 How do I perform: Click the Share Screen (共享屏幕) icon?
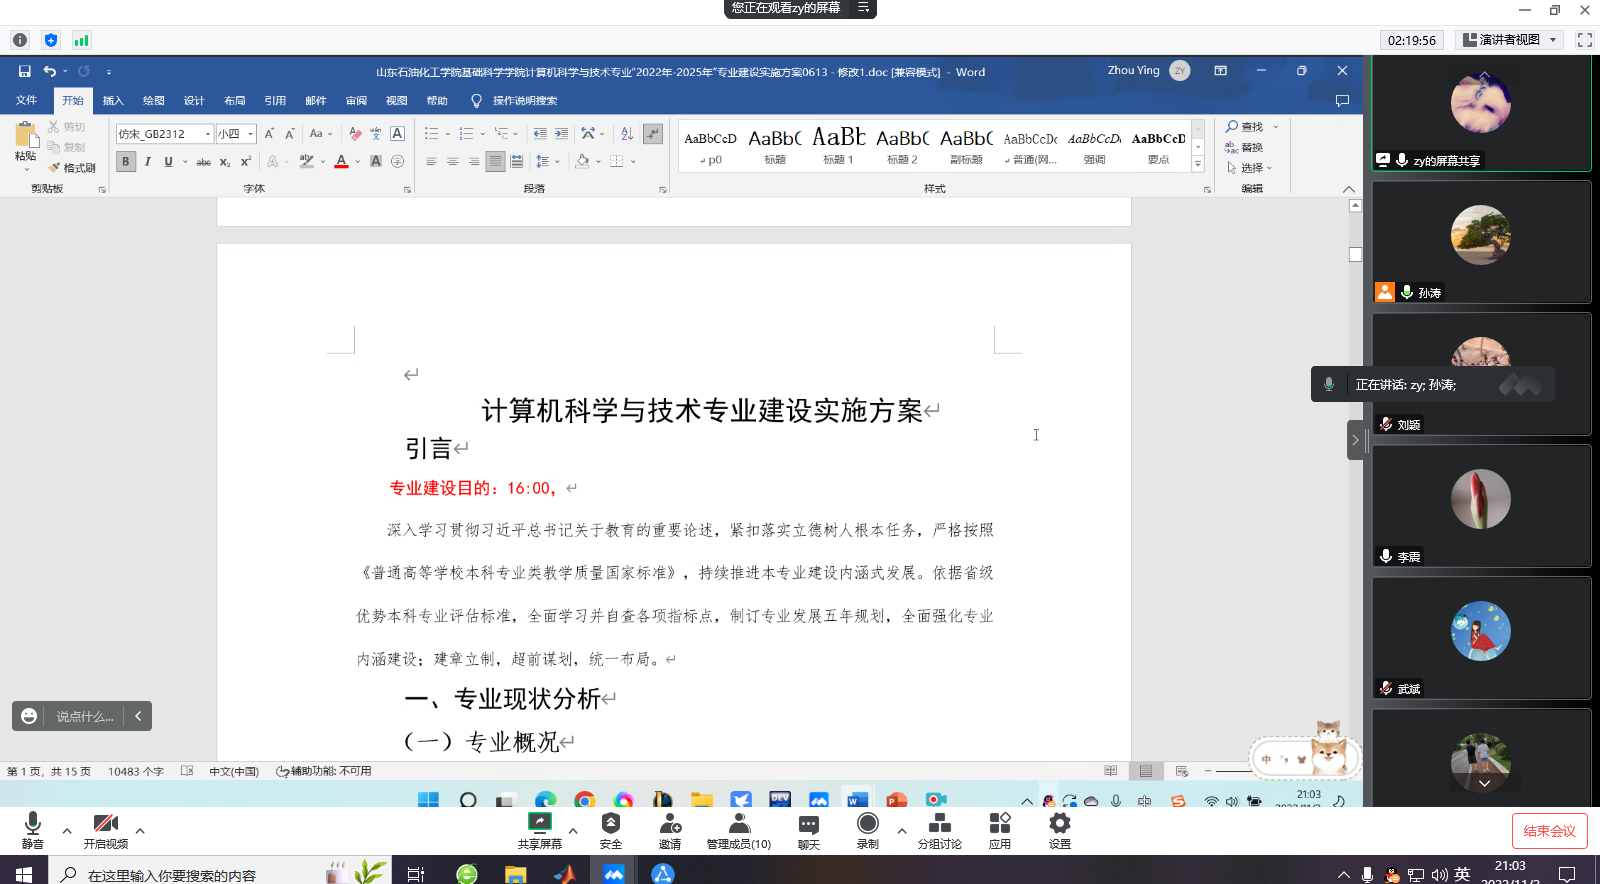pyautogui.click(x=539, y=824)
